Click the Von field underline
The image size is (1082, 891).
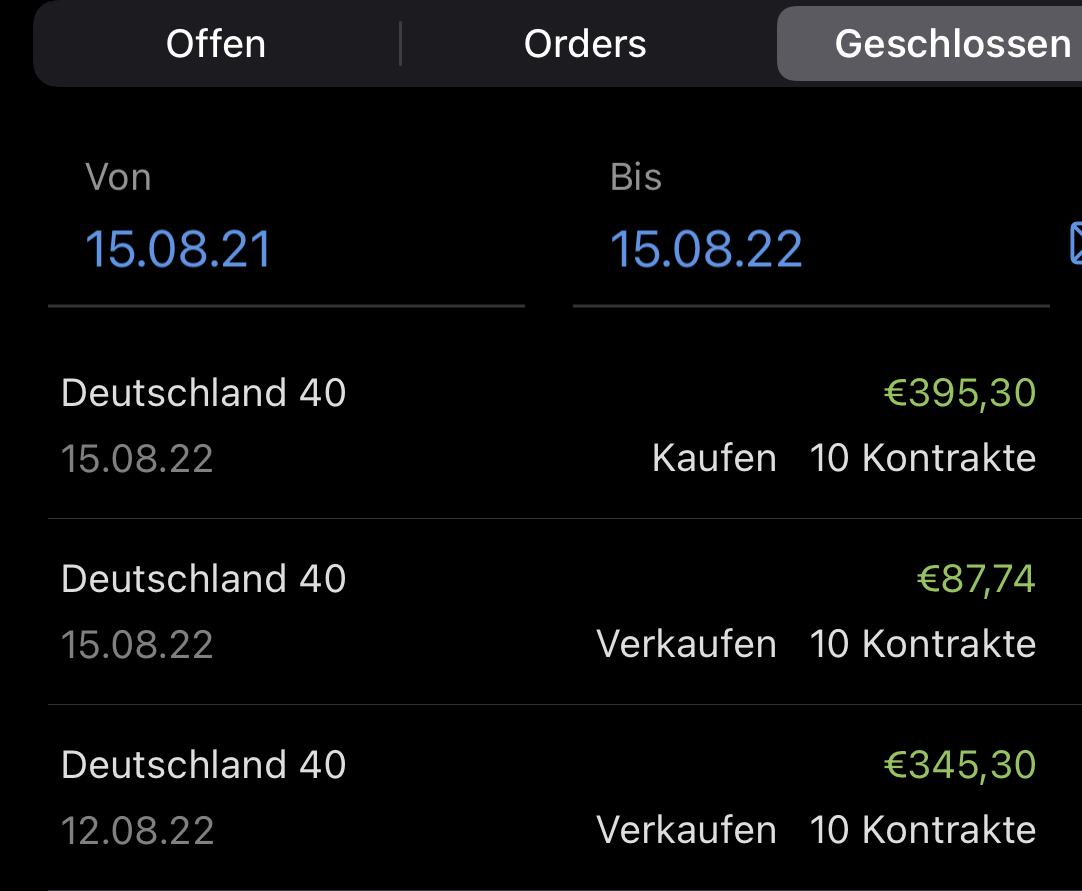tap(287, 304)
